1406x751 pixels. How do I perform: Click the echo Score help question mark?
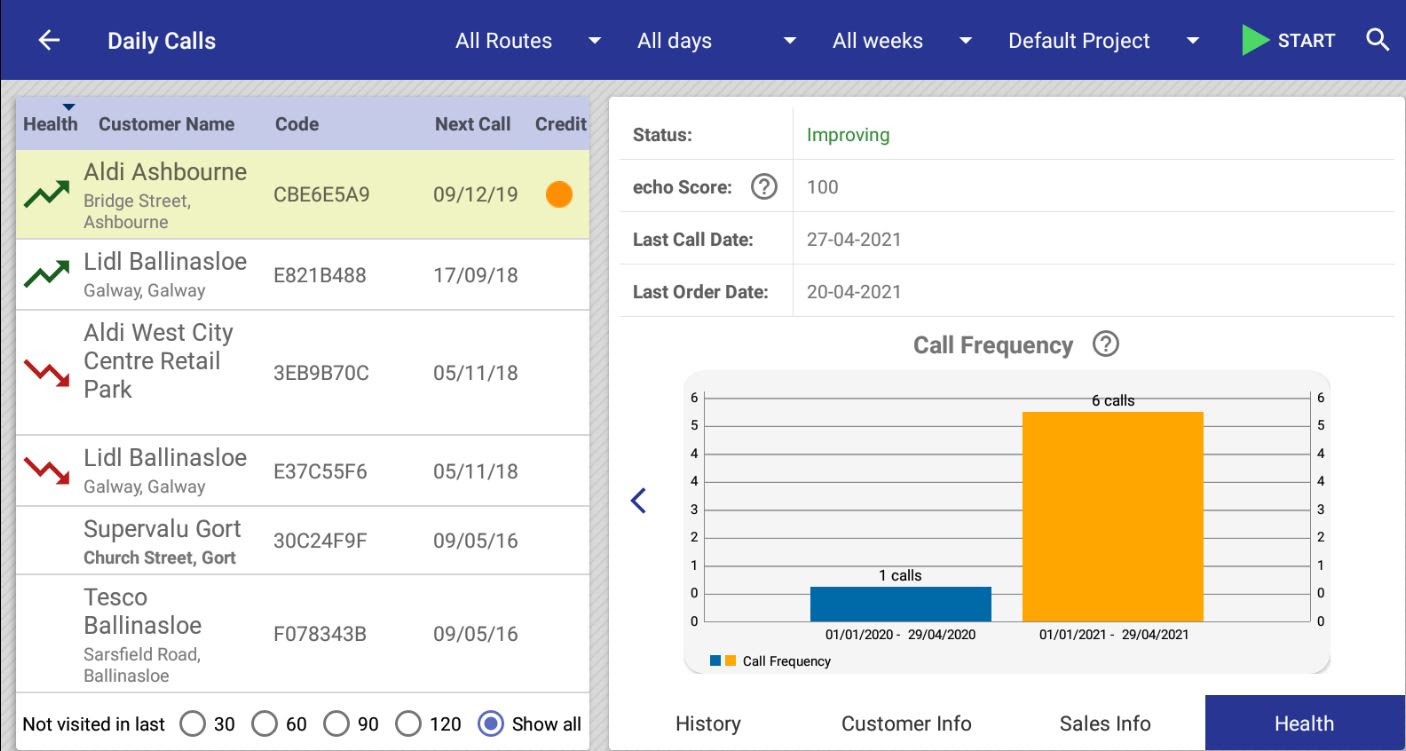[764, 187]
